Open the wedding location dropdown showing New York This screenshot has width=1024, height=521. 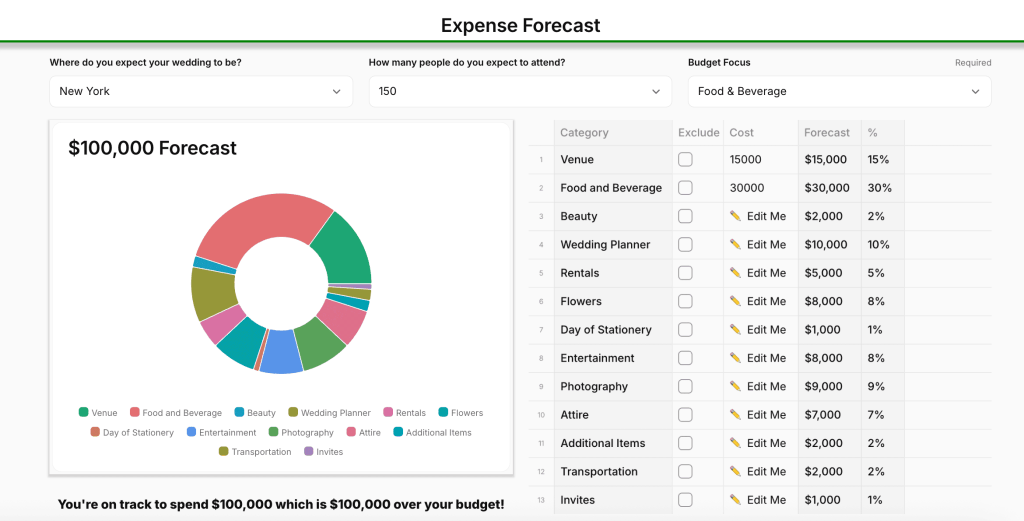pos(200,91)
